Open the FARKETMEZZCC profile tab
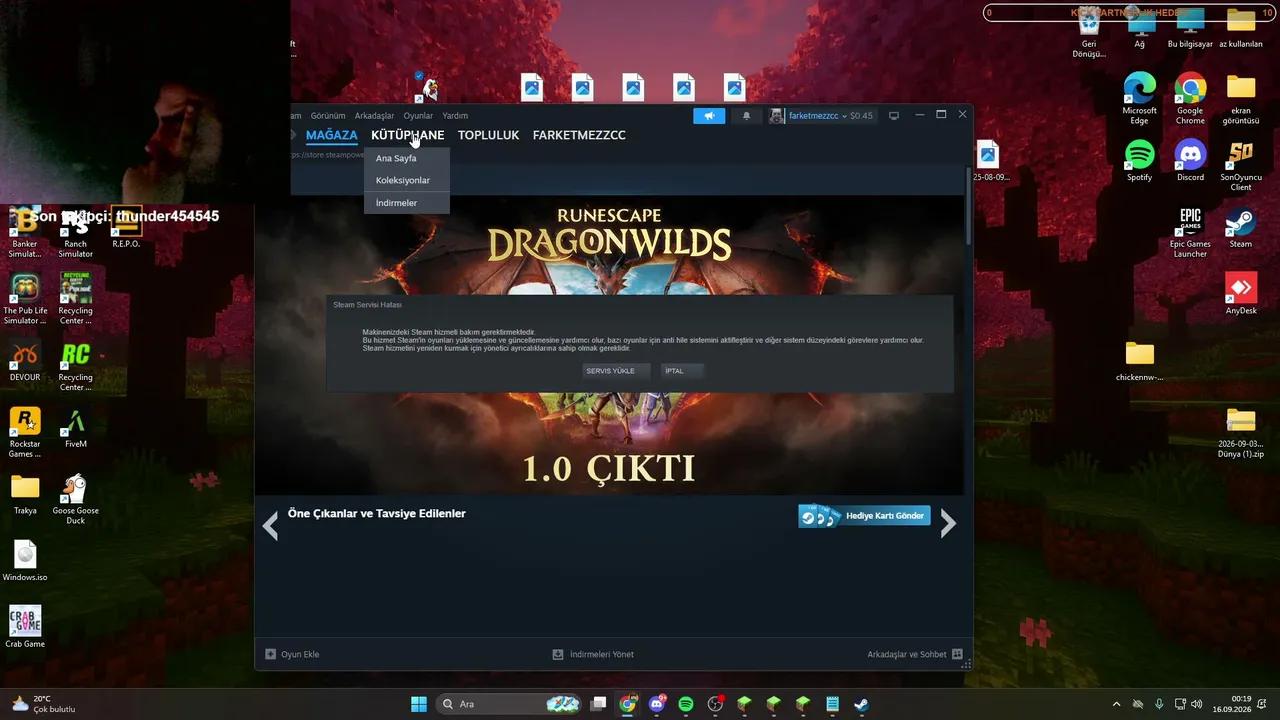 (x=579, y=135)
